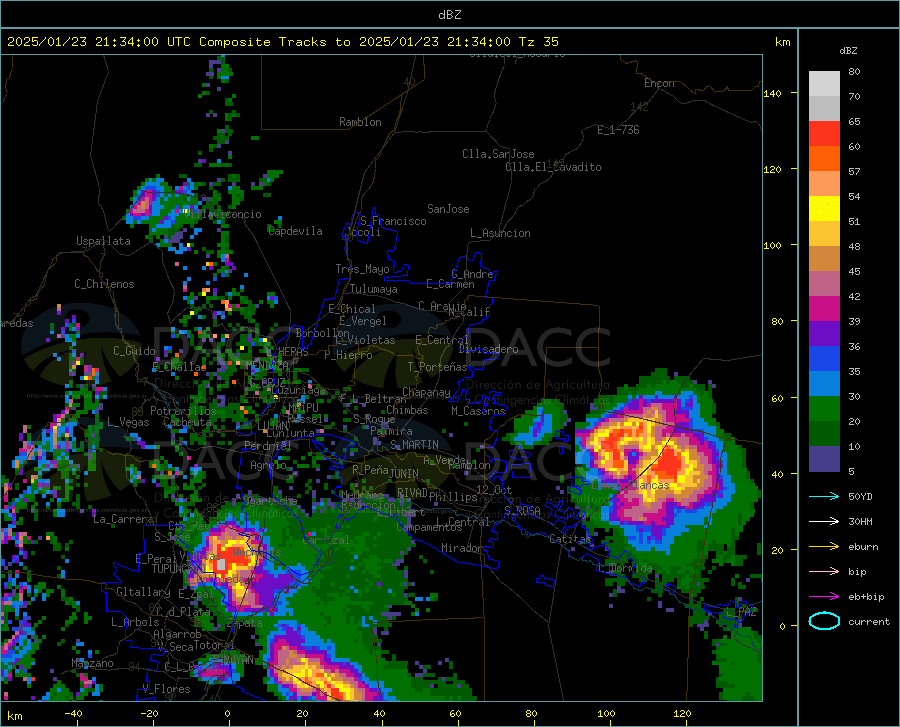The image size is (900, 727).
Task: Click the 'E_1-736' map label
Action: (x=618, y=130)
